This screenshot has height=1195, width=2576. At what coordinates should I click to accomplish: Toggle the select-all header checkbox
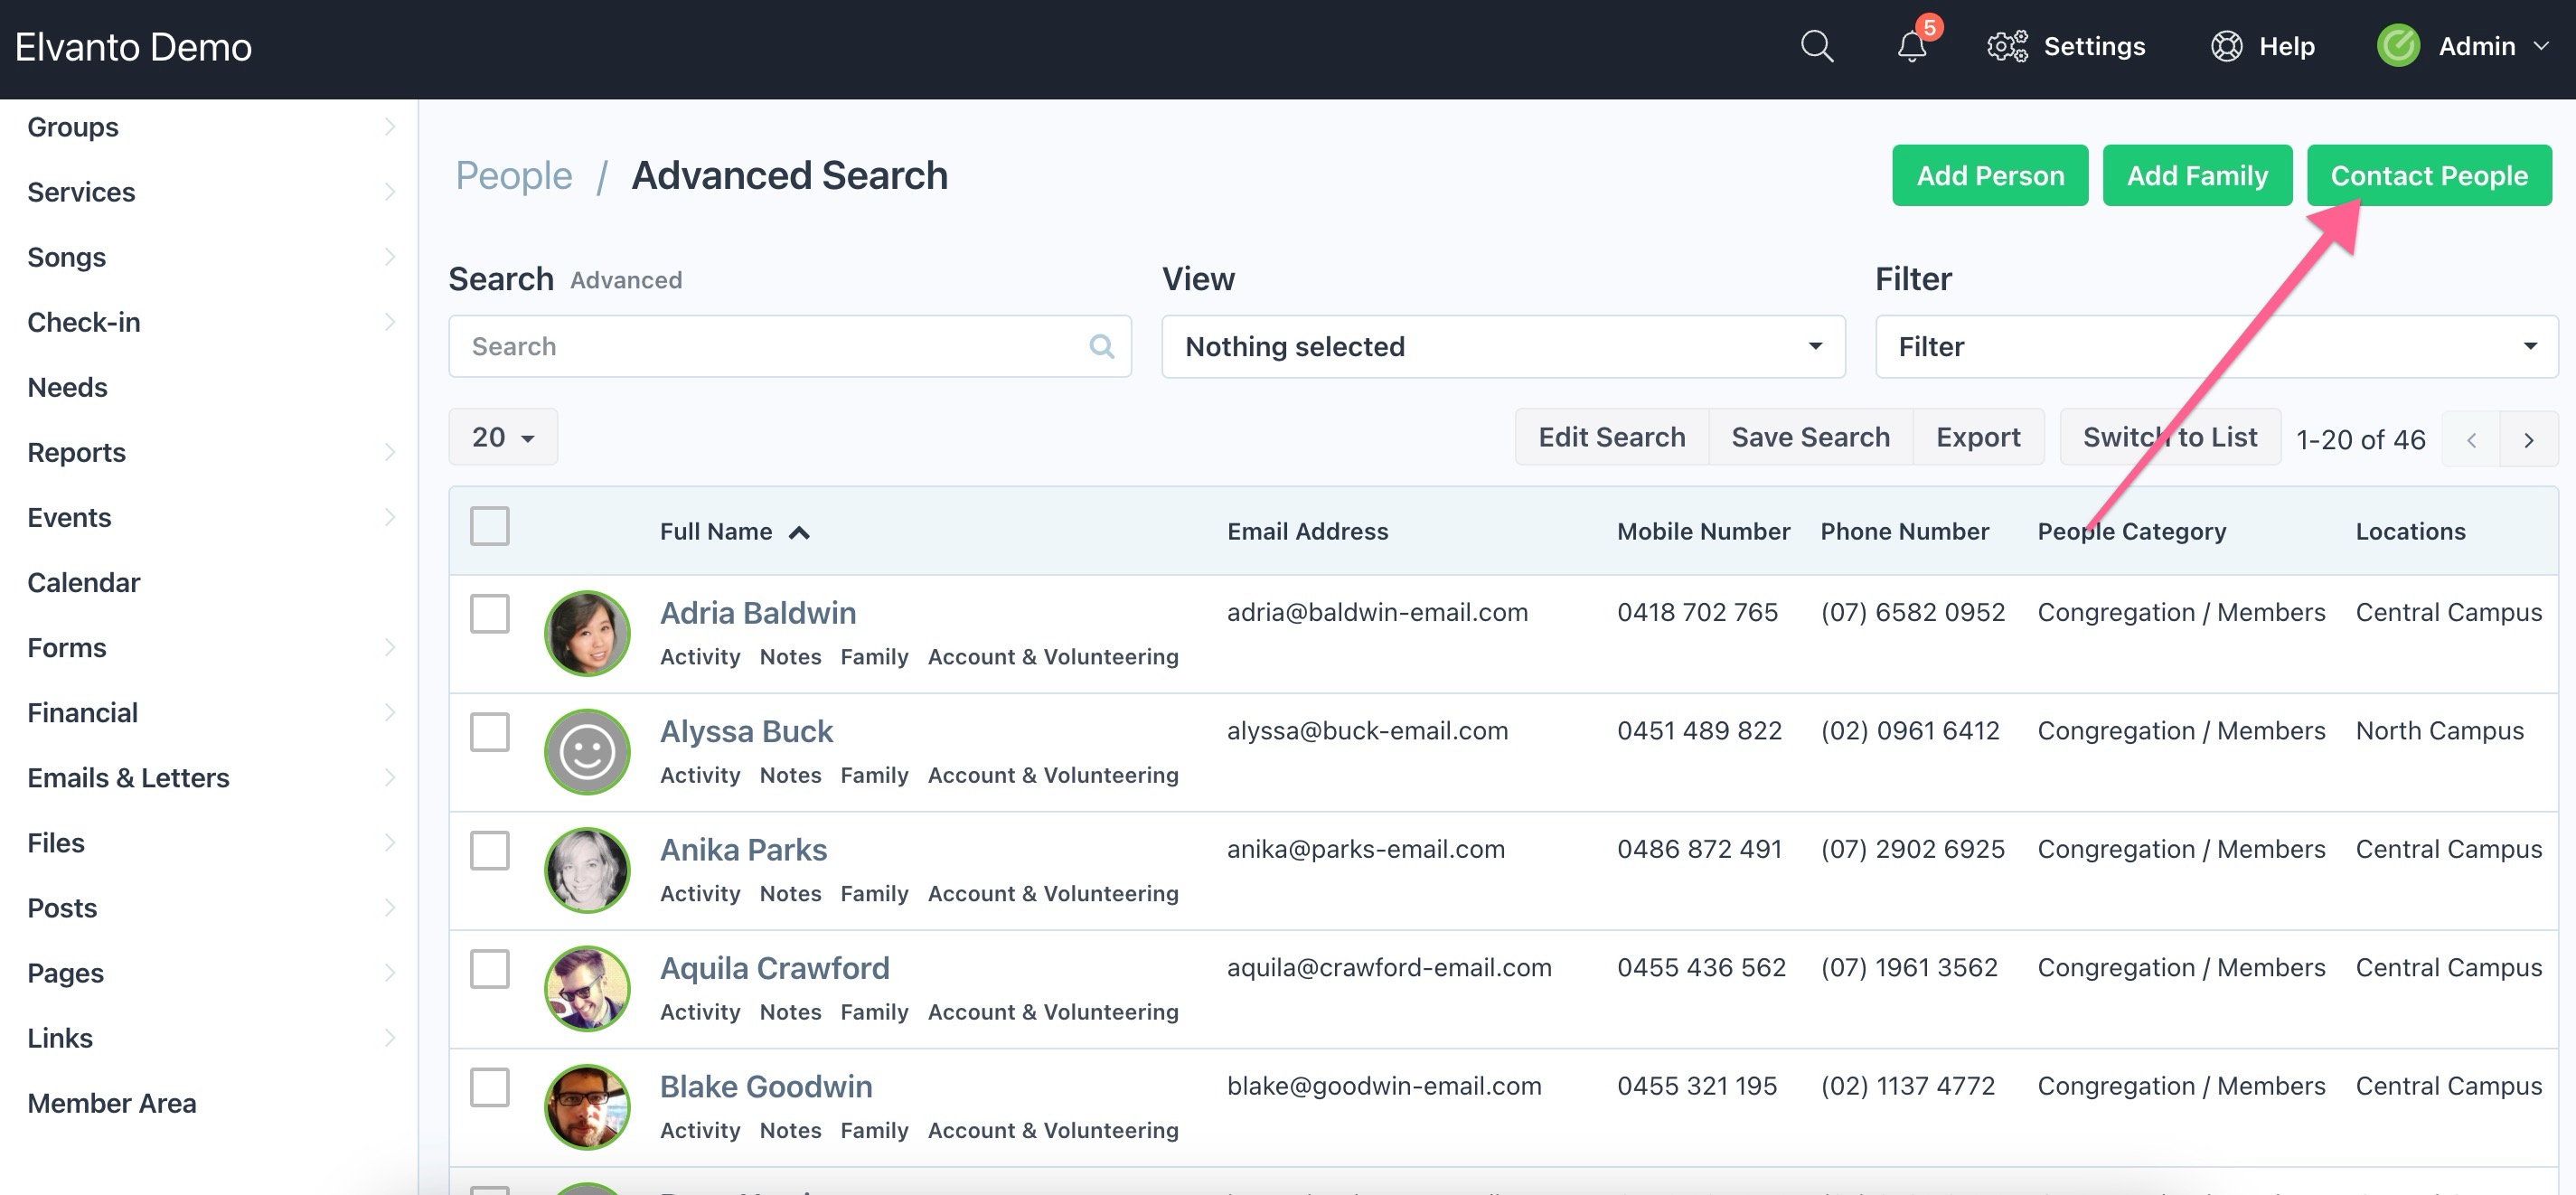(490, 526)
